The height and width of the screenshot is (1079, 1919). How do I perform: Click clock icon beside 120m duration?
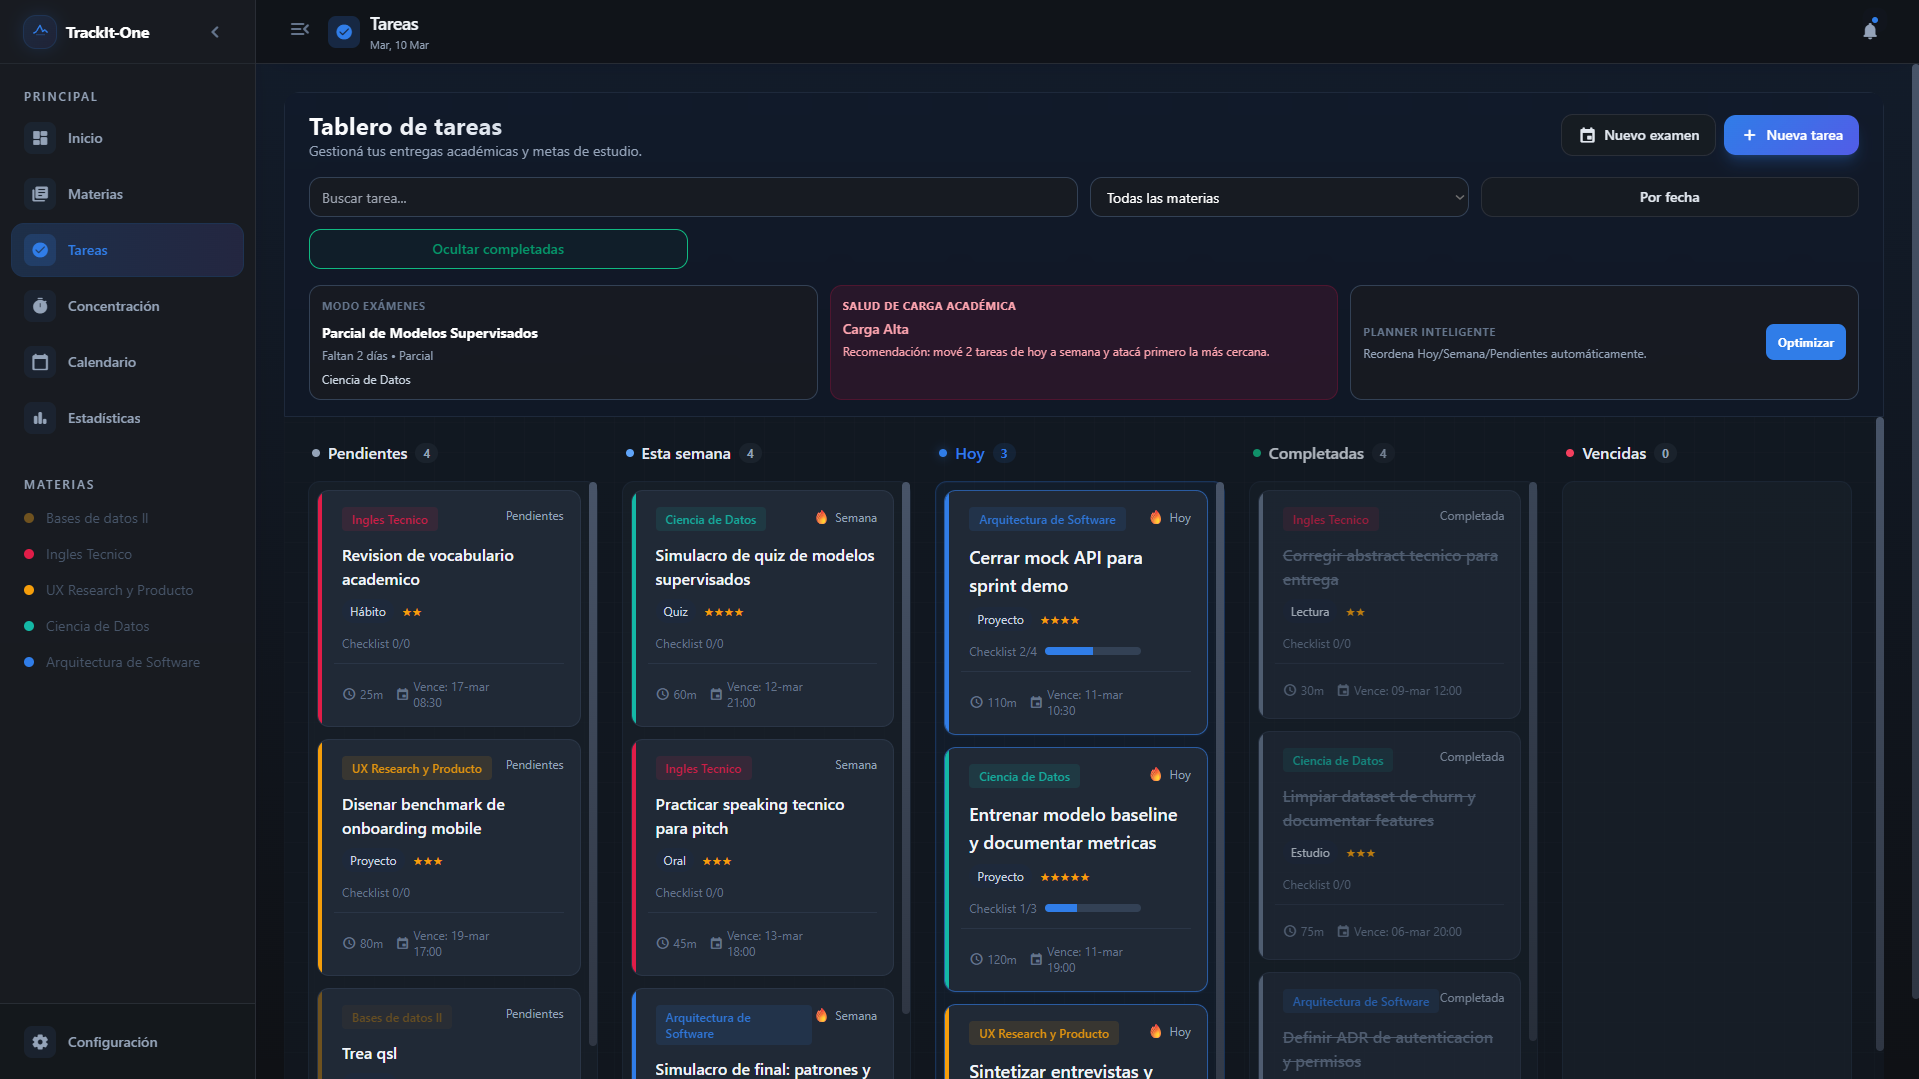(976, 959)
